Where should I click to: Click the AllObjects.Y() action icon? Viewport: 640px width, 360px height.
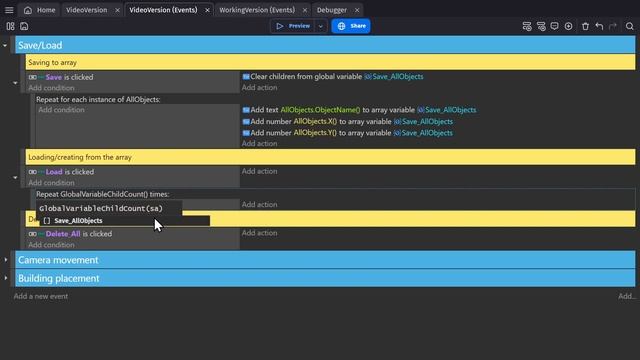pos(246,133)
